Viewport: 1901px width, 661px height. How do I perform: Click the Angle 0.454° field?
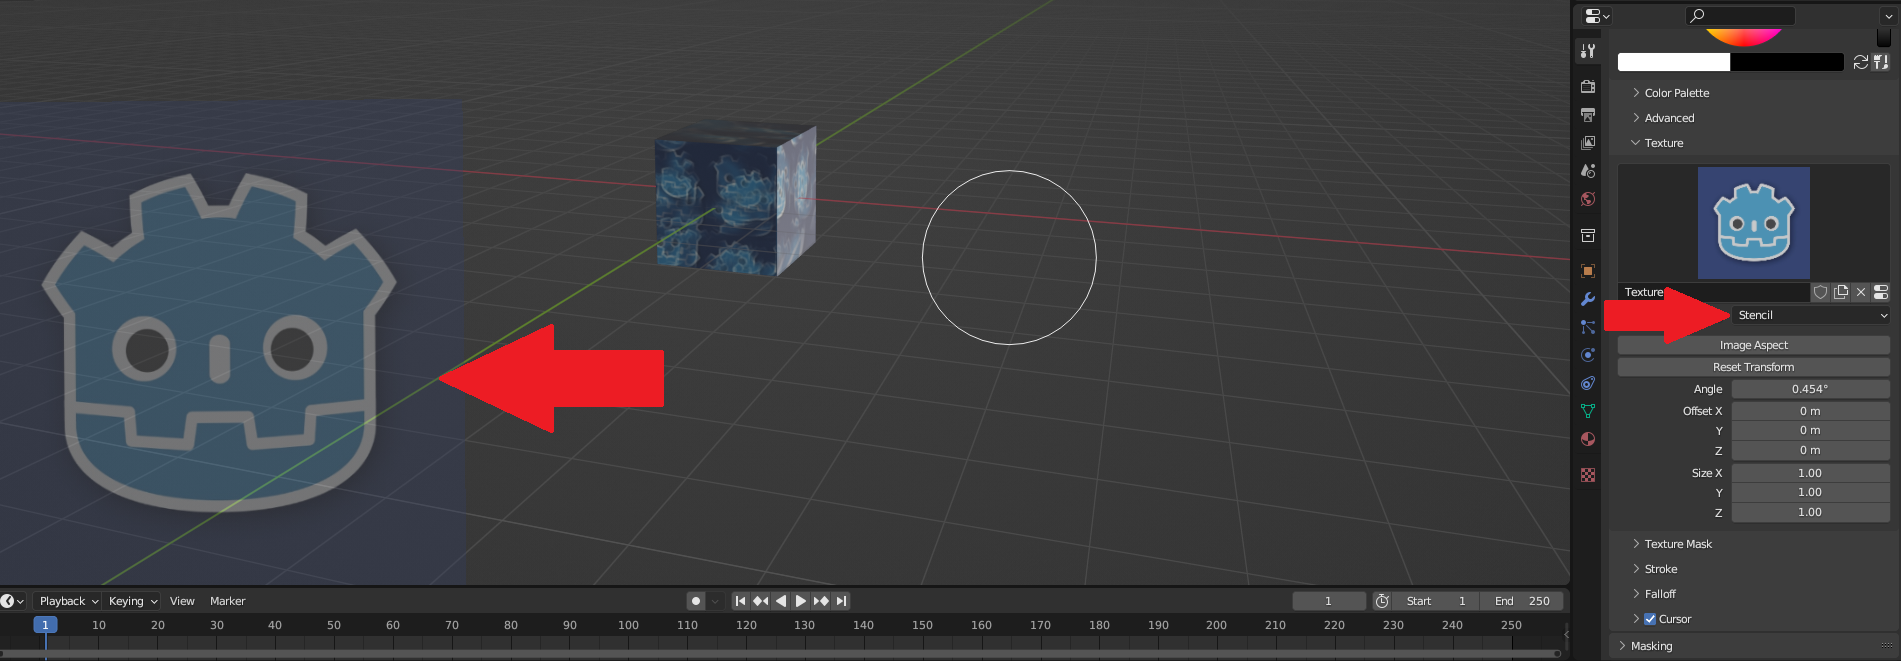point(1811,389)
